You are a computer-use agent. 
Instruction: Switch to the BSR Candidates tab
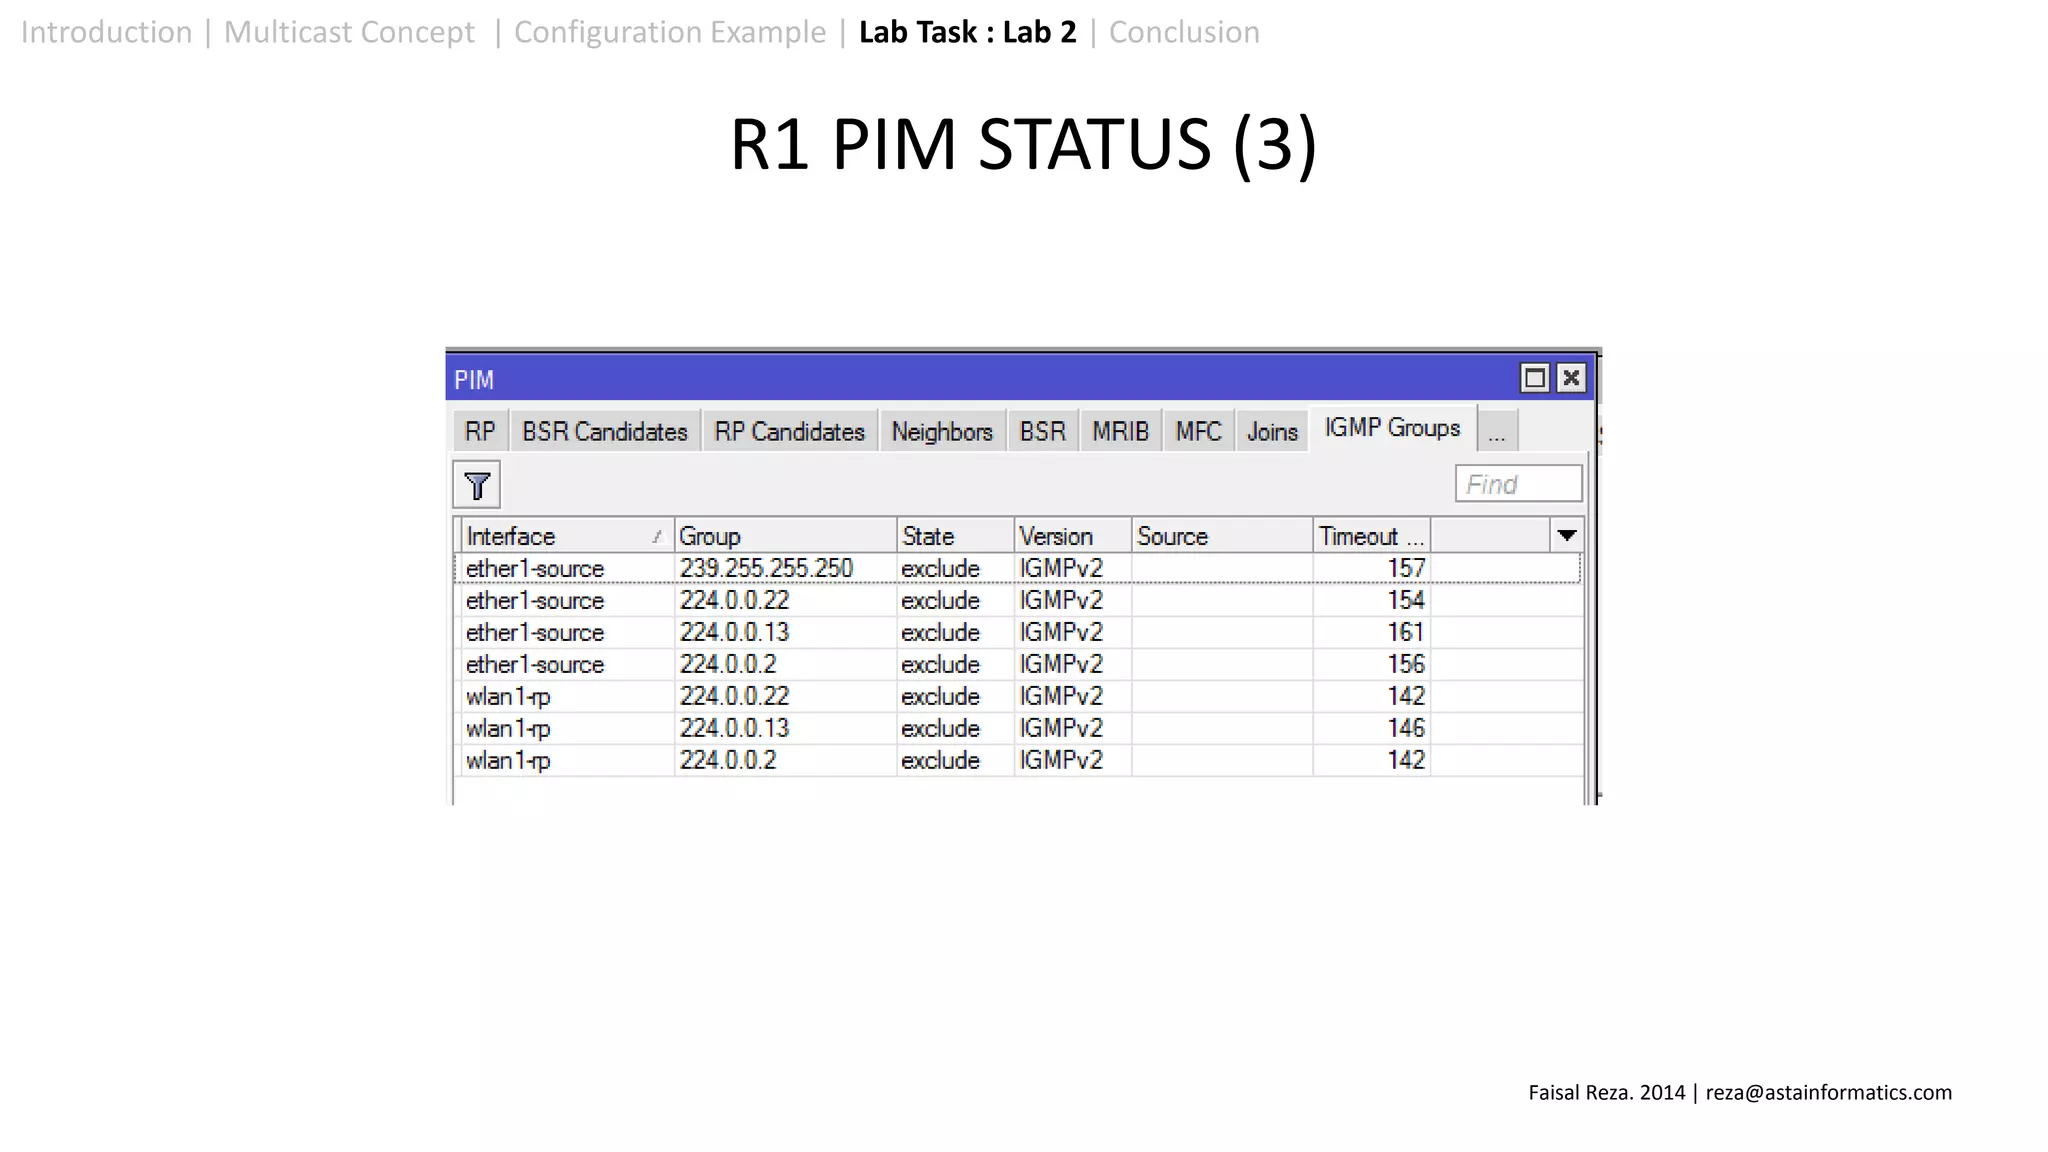tap(605, 432)
